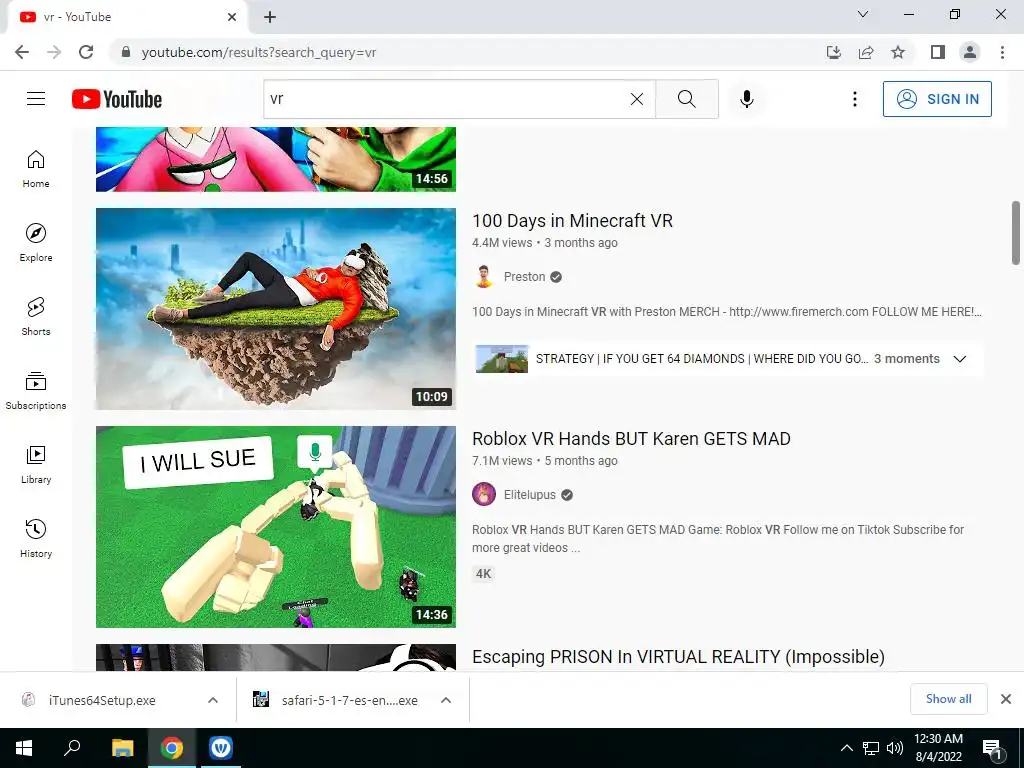Viewport: 1024px width, 768px height.
Task: Close the downloads bar
Action: (x=1006, y=699)
